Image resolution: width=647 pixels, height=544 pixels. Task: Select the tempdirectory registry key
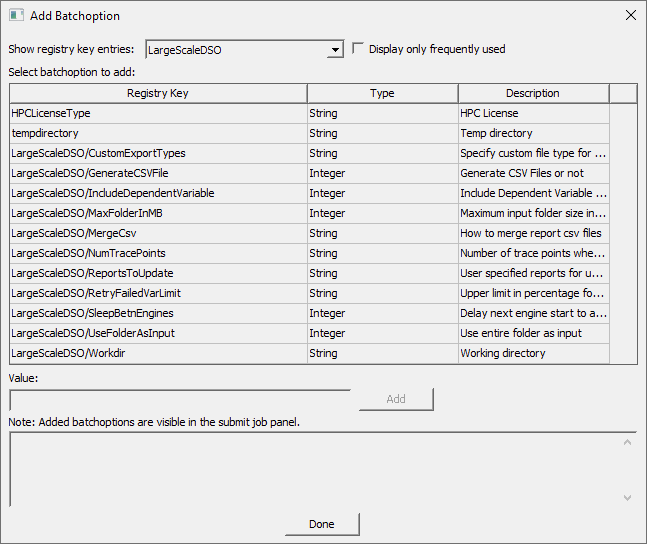[x=158, y=133]
